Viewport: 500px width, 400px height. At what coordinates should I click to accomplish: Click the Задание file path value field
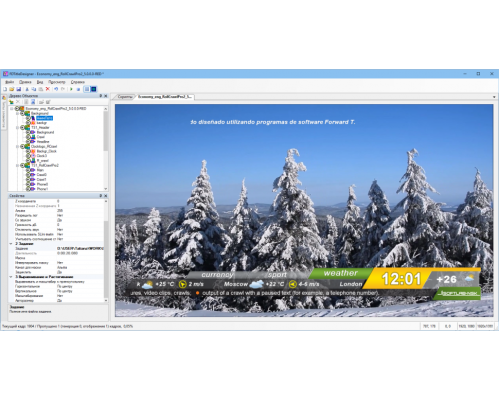click(80, 248)
